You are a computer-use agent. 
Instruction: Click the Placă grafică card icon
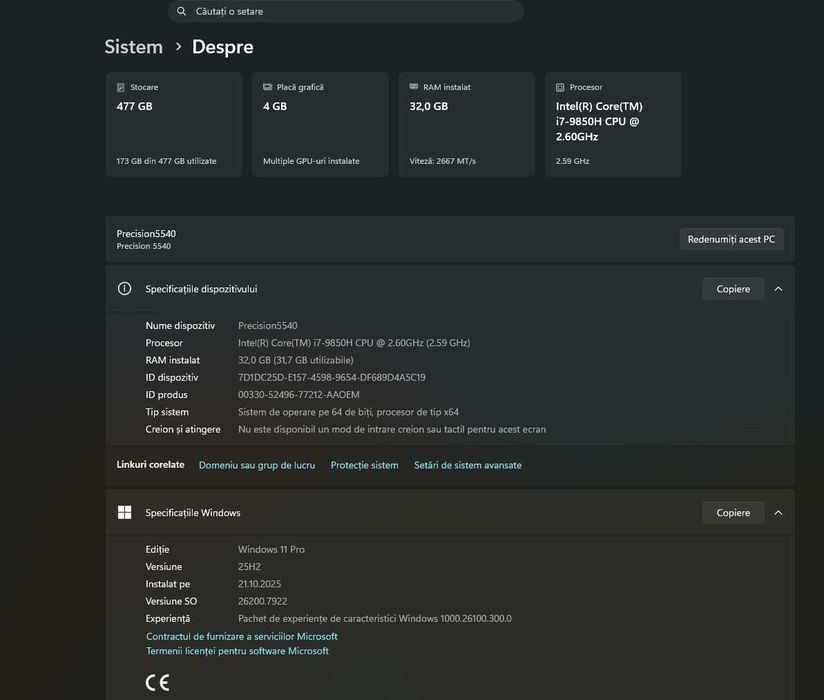point(267,87)
